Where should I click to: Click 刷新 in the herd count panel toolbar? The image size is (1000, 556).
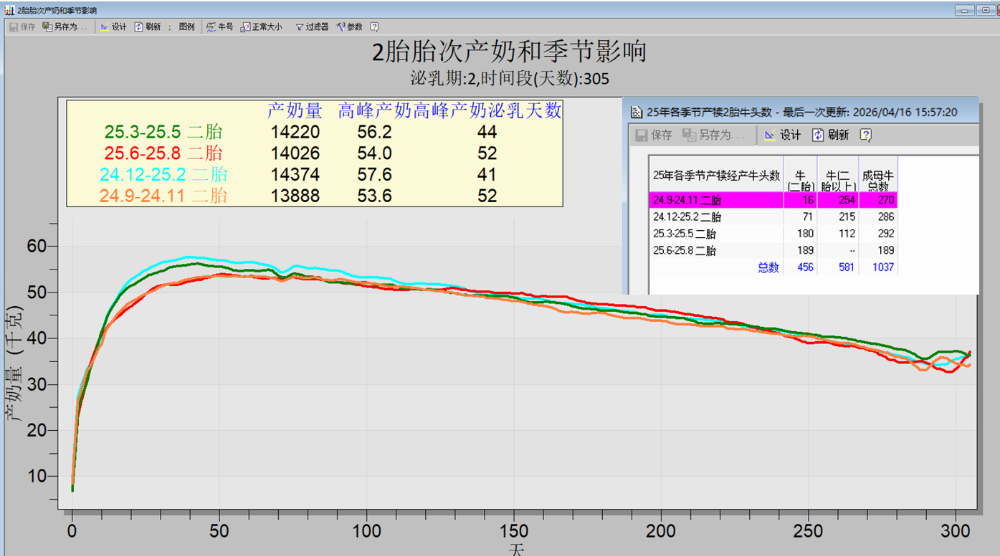[830, 135]
